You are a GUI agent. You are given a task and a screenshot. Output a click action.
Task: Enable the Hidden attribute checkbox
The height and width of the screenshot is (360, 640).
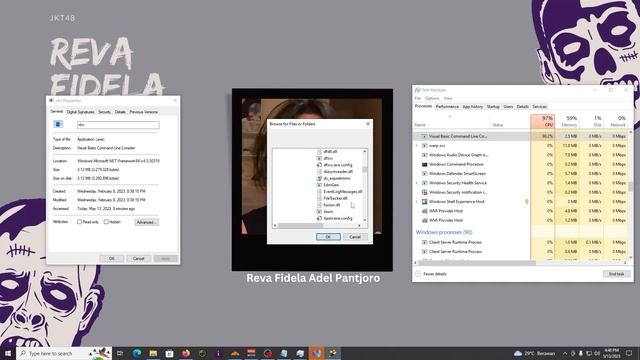pyautogui.click(x=106, y=222)
